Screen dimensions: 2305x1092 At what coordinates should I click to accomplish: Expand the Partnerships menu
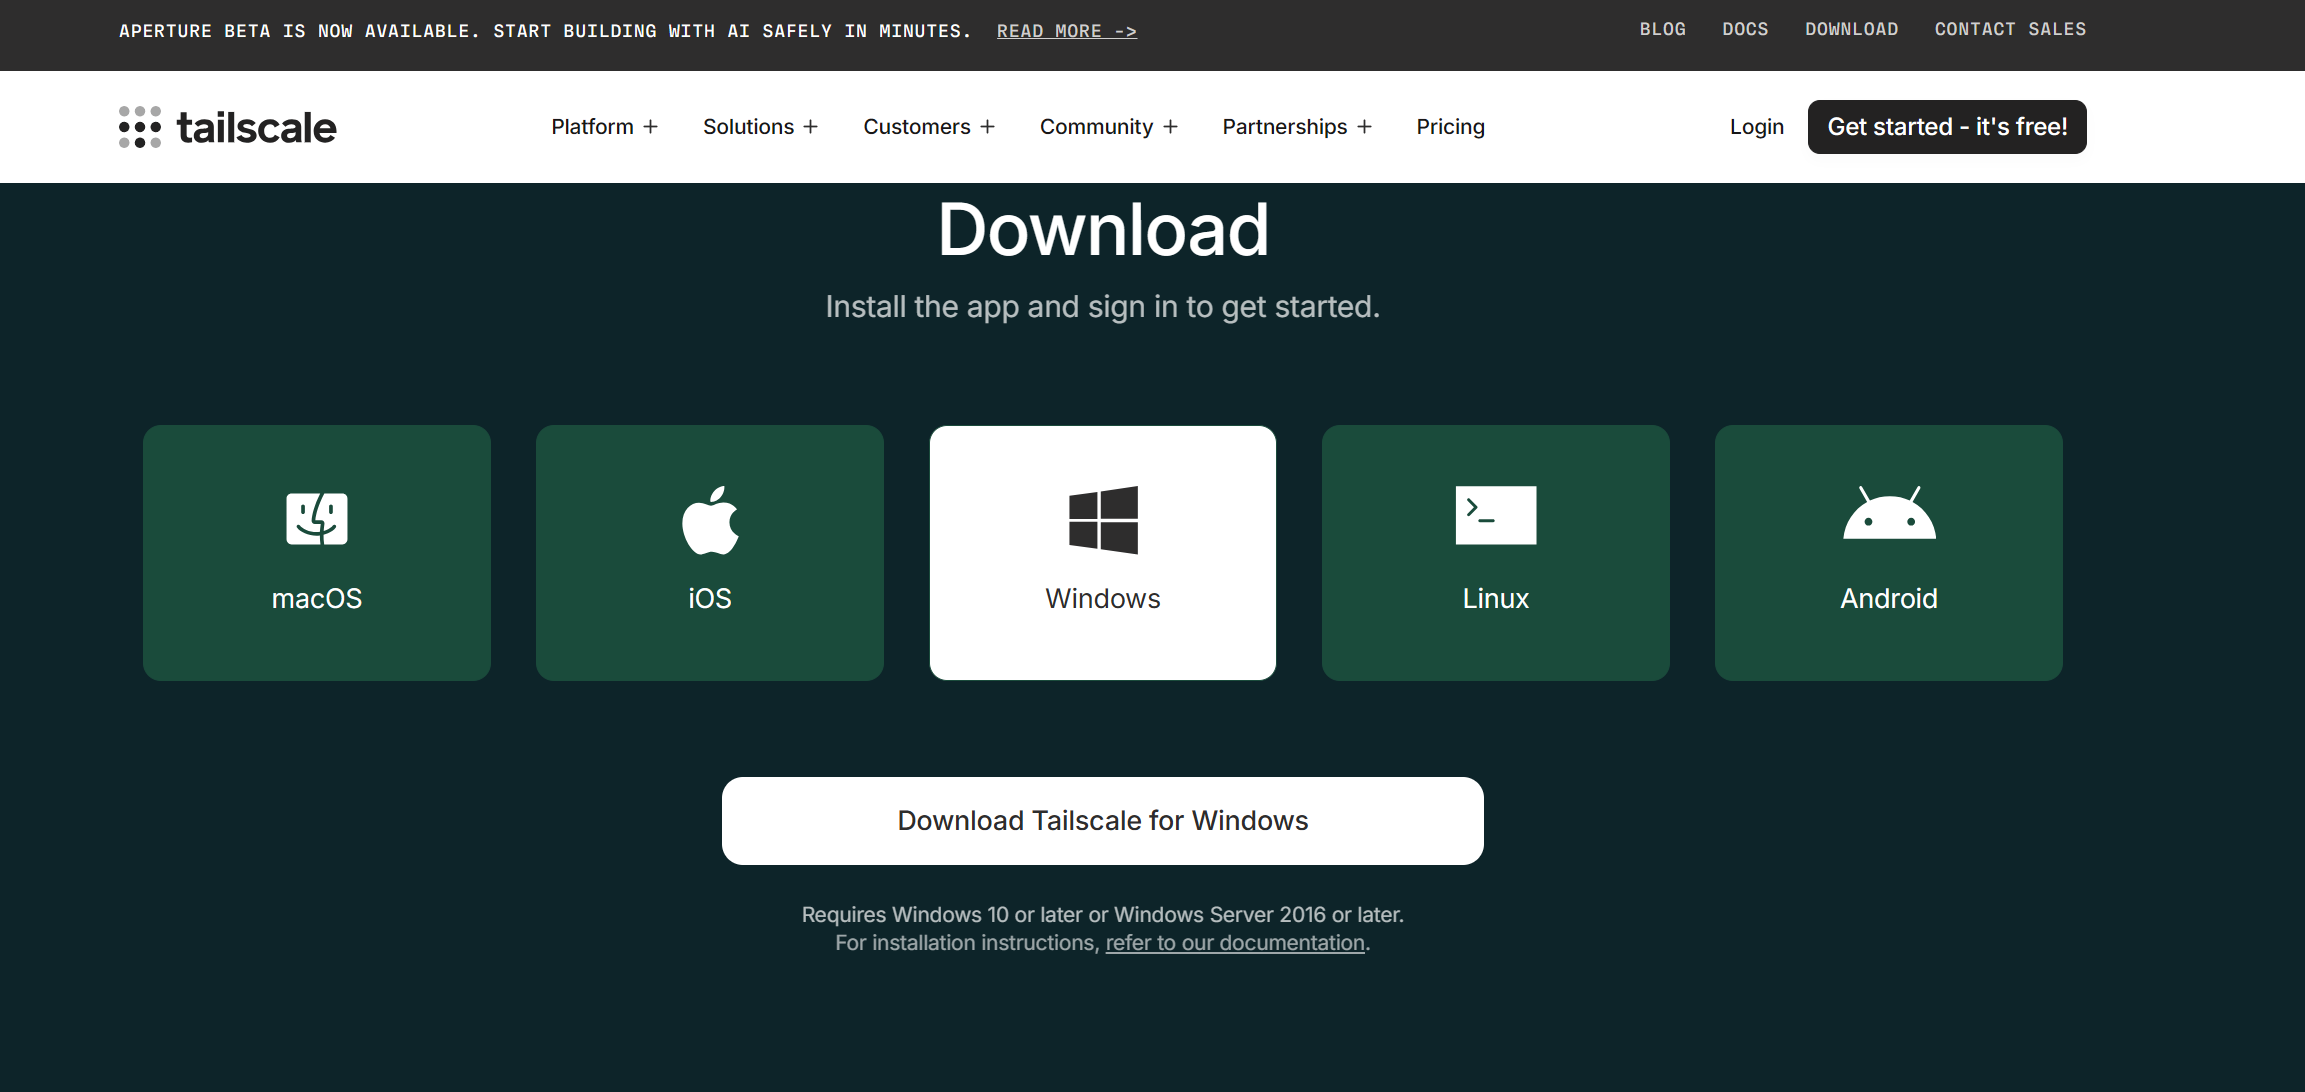point(1296,127)
